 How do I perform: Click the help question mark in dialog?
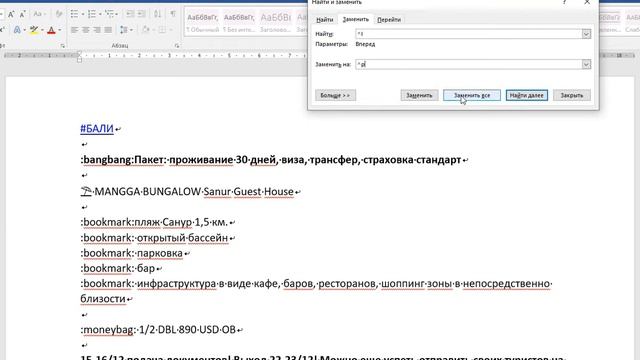click(564, 2)
